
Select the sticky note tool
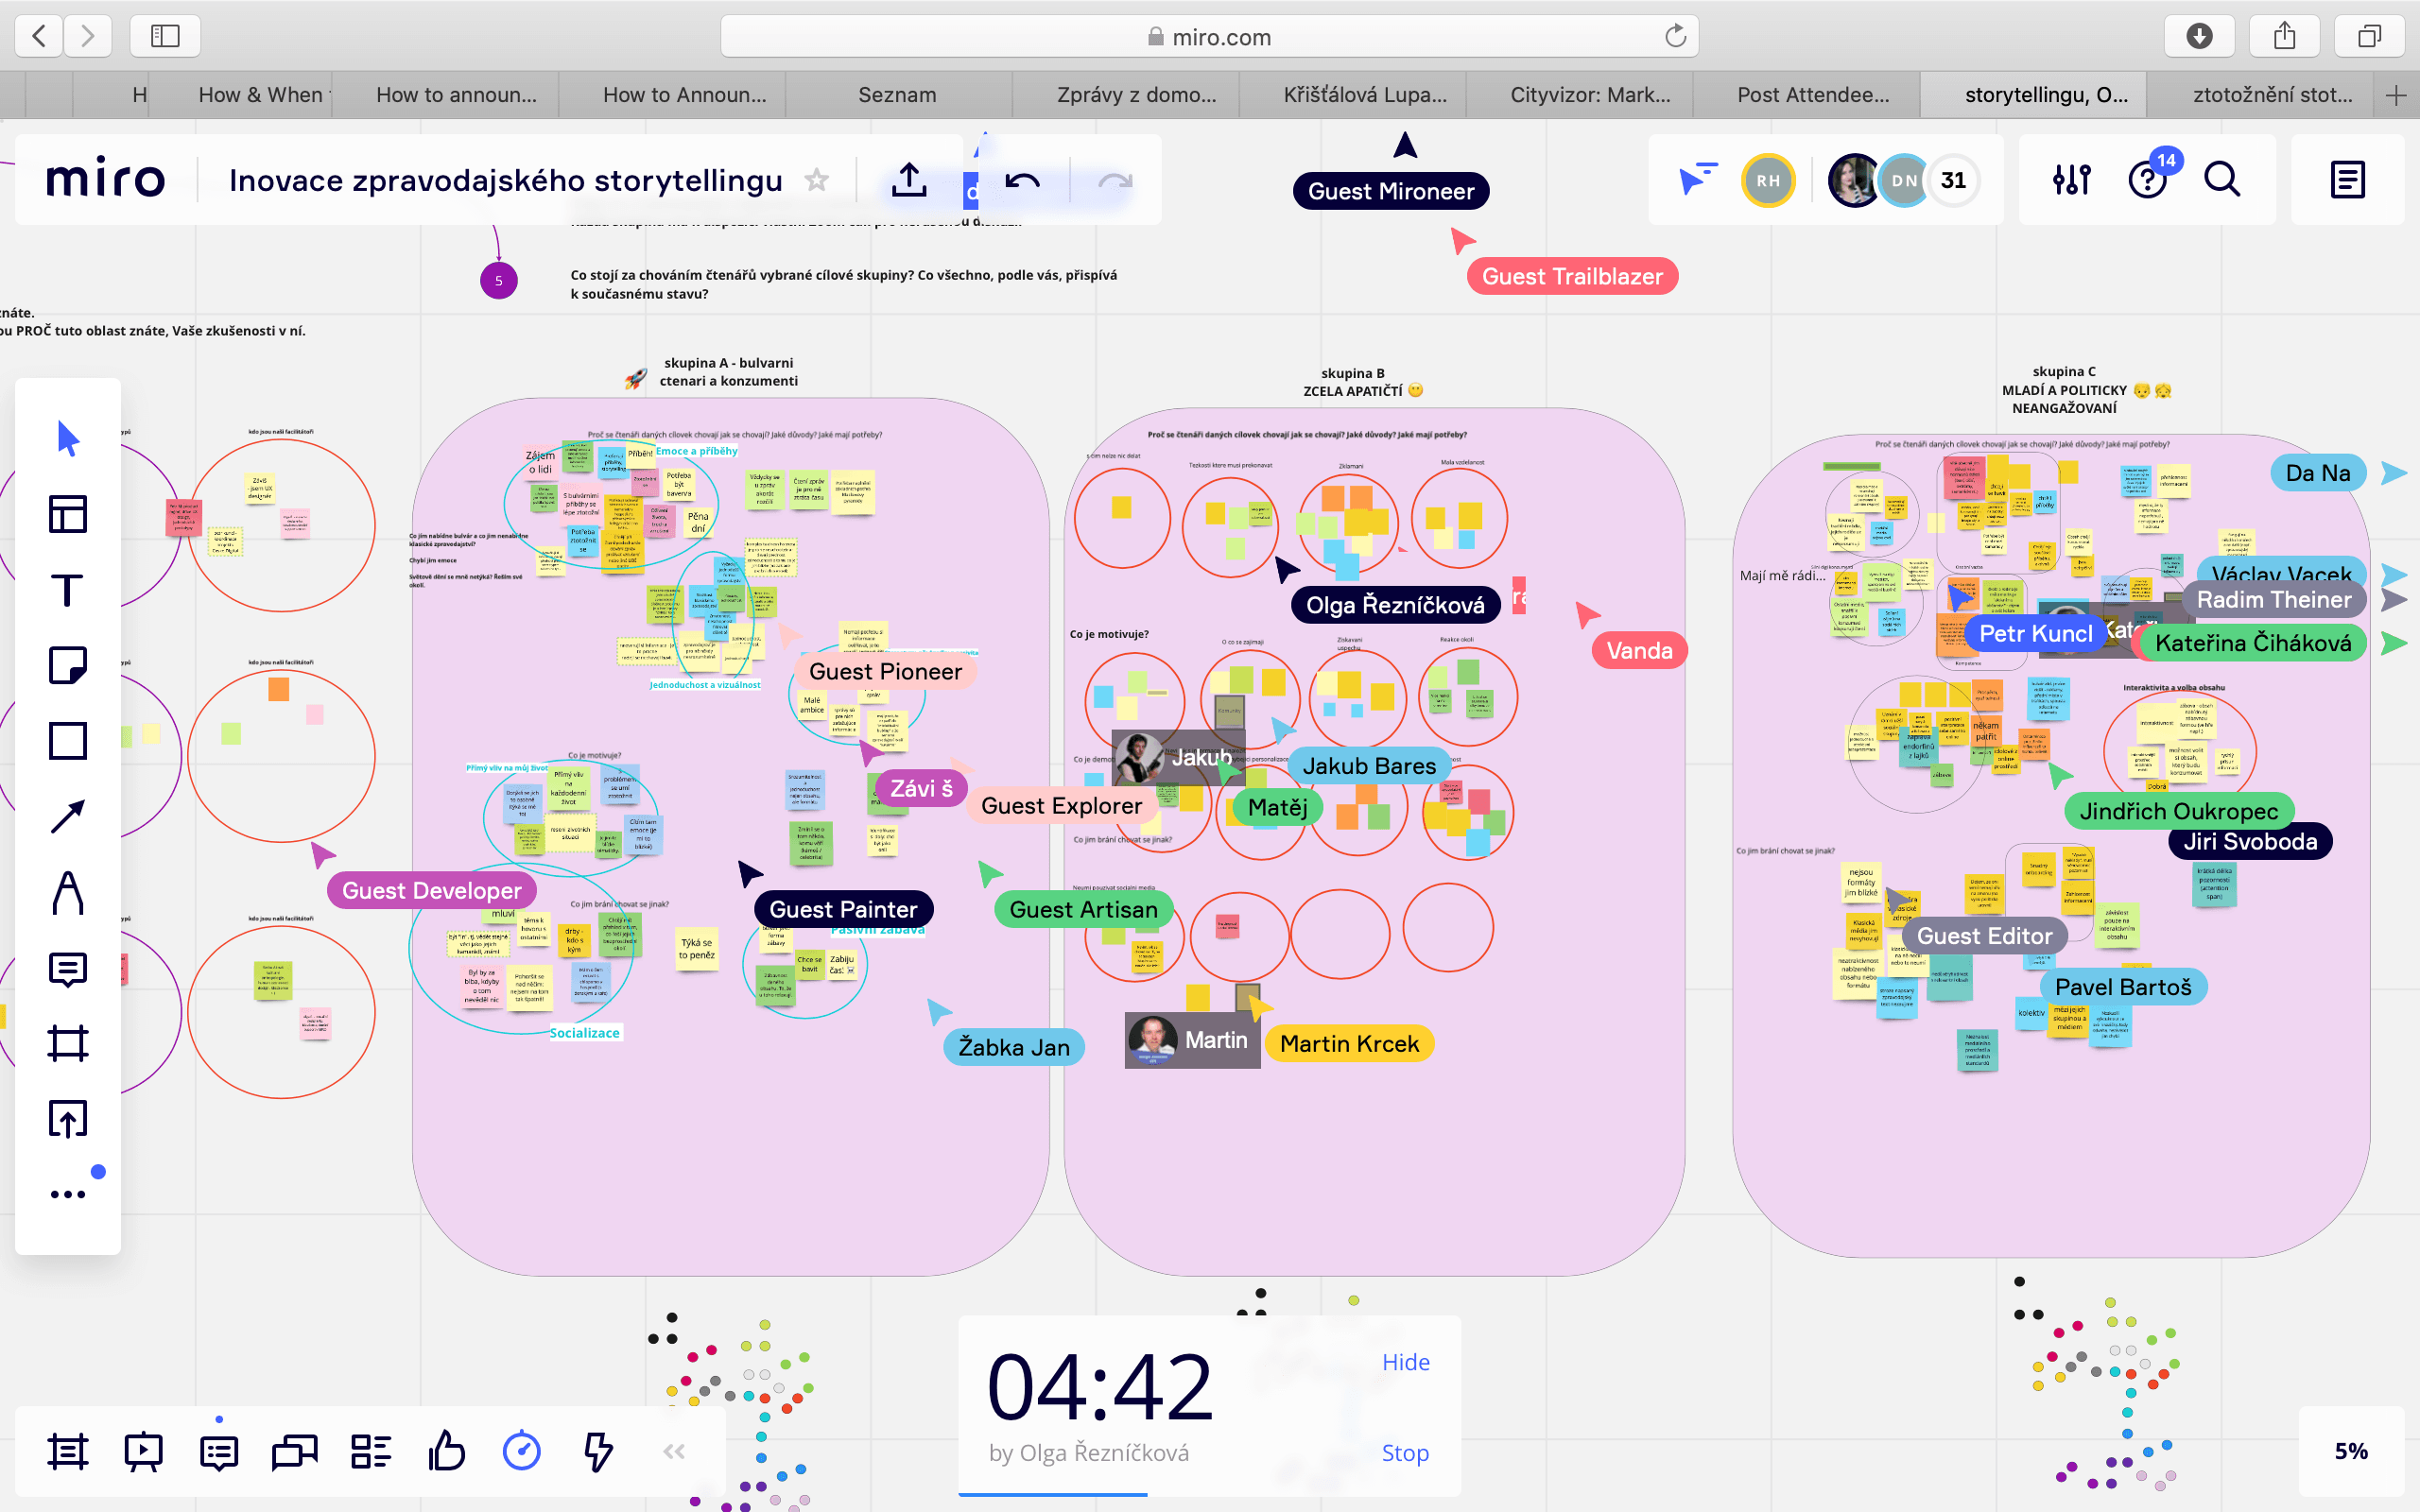[67, 665]
